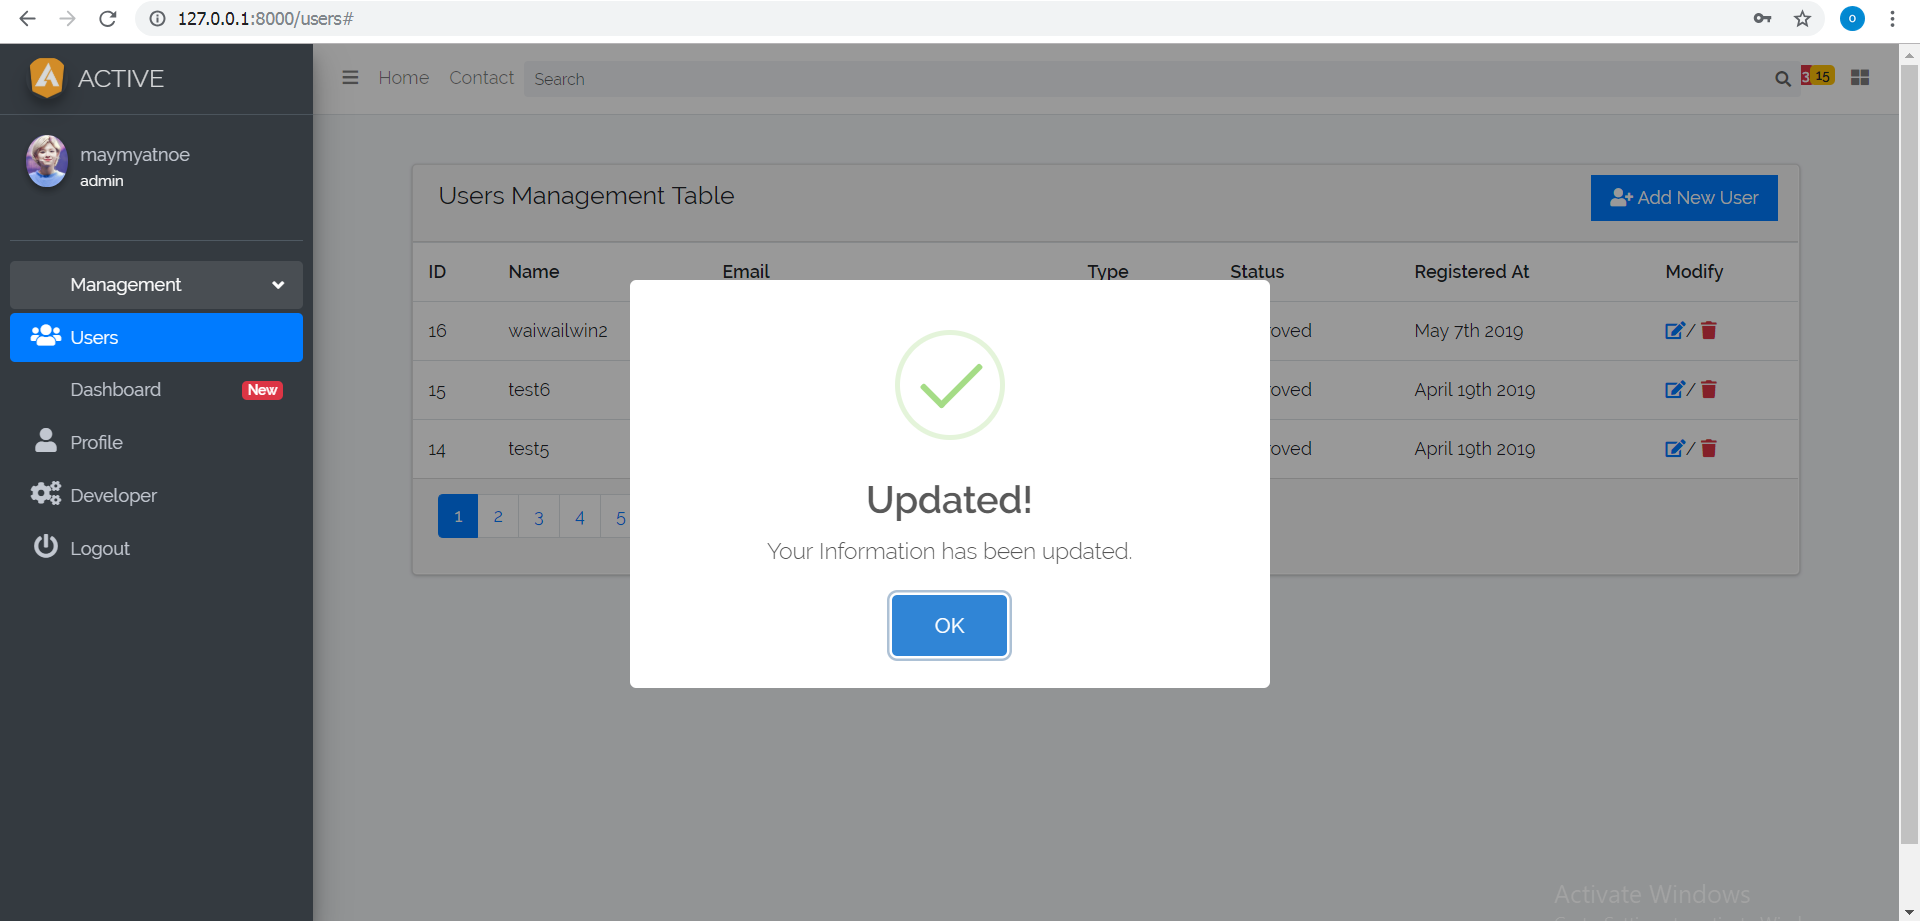Select current pagination page 1
Viewport: 1920px width, 921px height.
458,517
